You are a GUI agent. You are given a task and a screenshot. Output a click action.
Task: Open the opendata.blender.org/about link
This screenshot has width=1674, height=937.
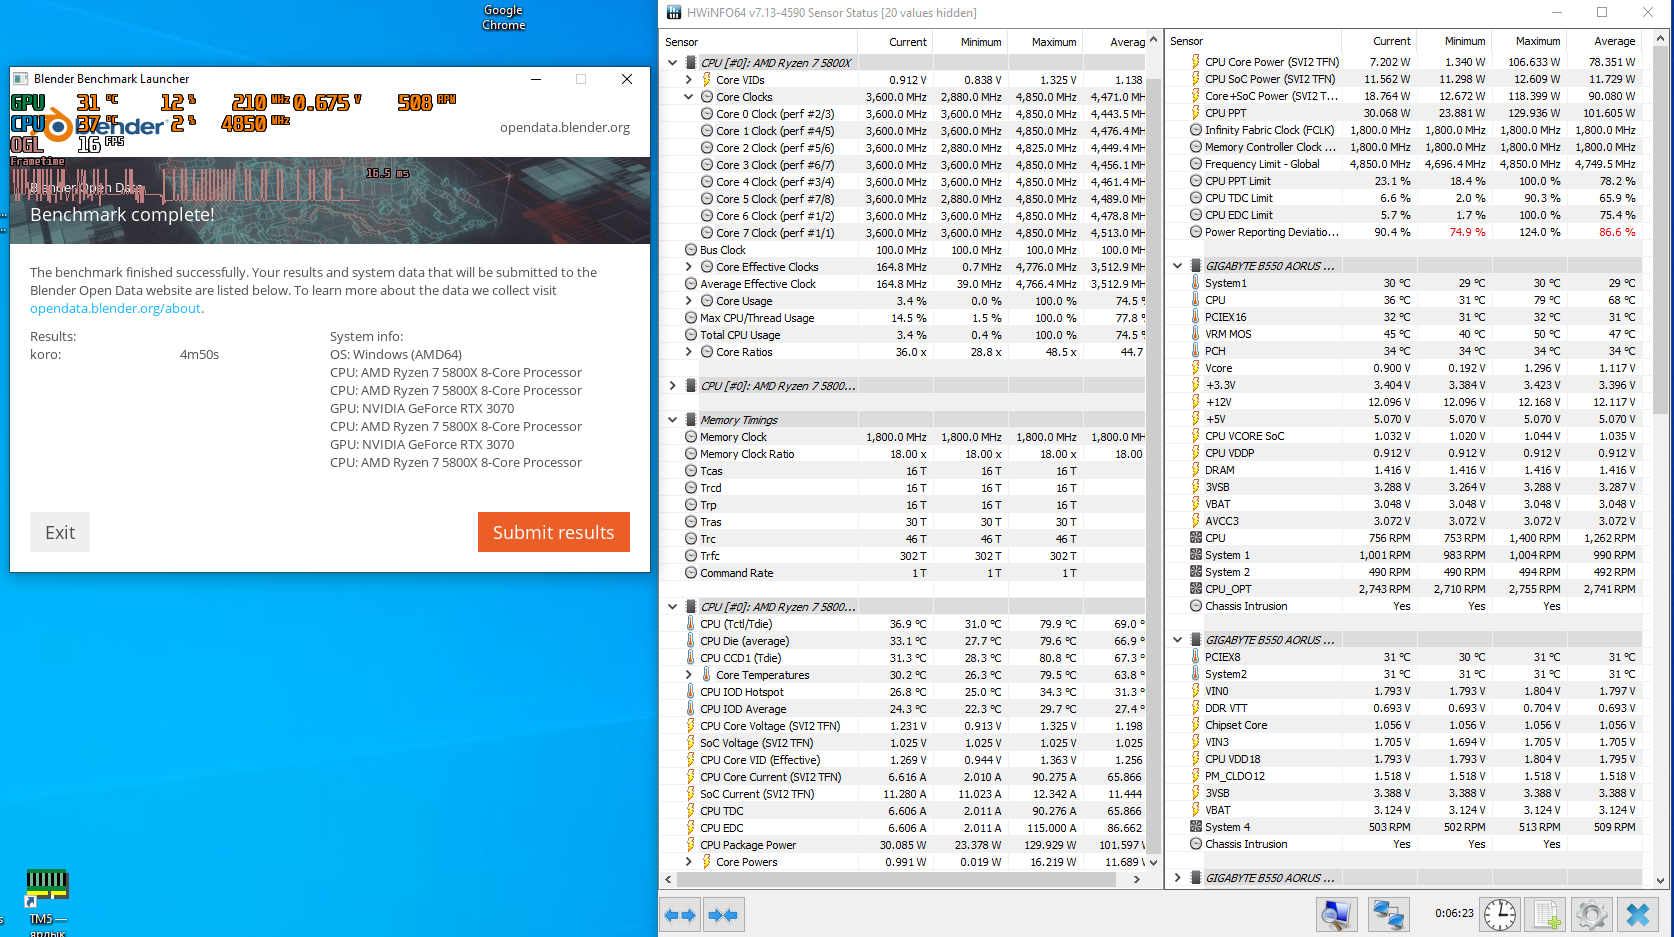tap(115, 308)
